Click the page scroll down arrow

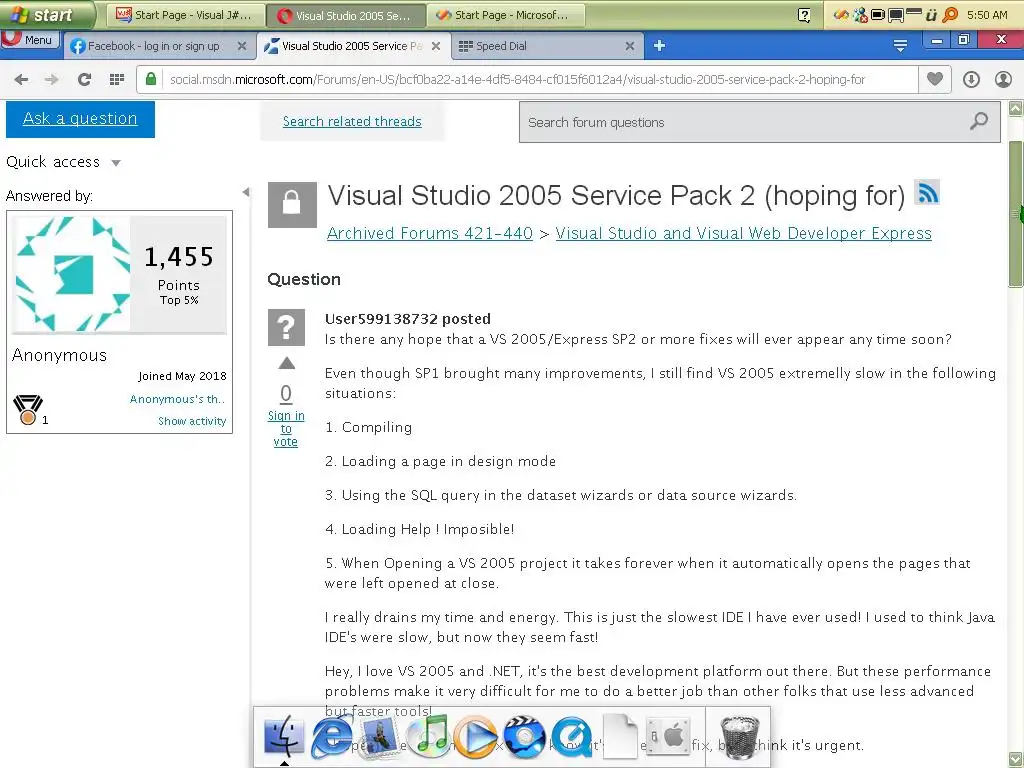(x=1016, y=760)
